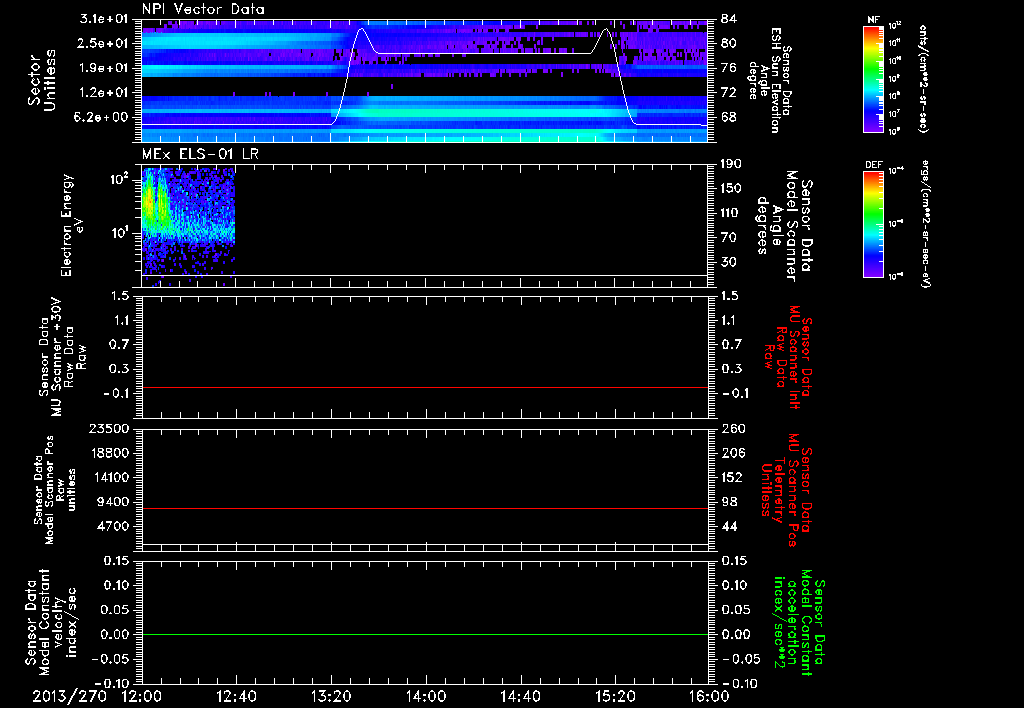
Task: Click the 6.2e+00 sector tick value
Action: click(102, 118)
